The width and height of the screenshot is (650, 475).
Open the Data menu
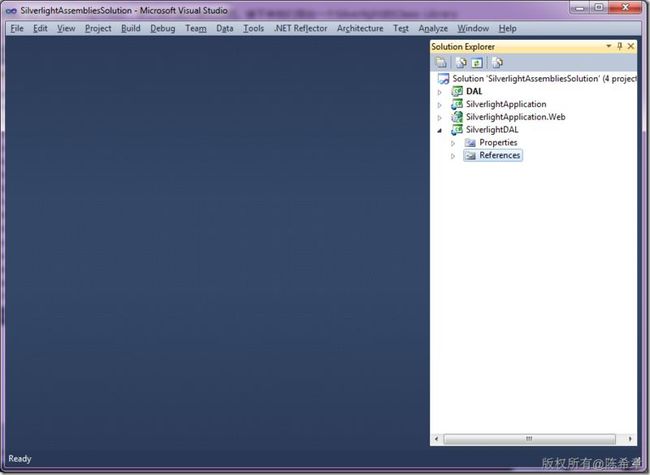tap(225, 28)
